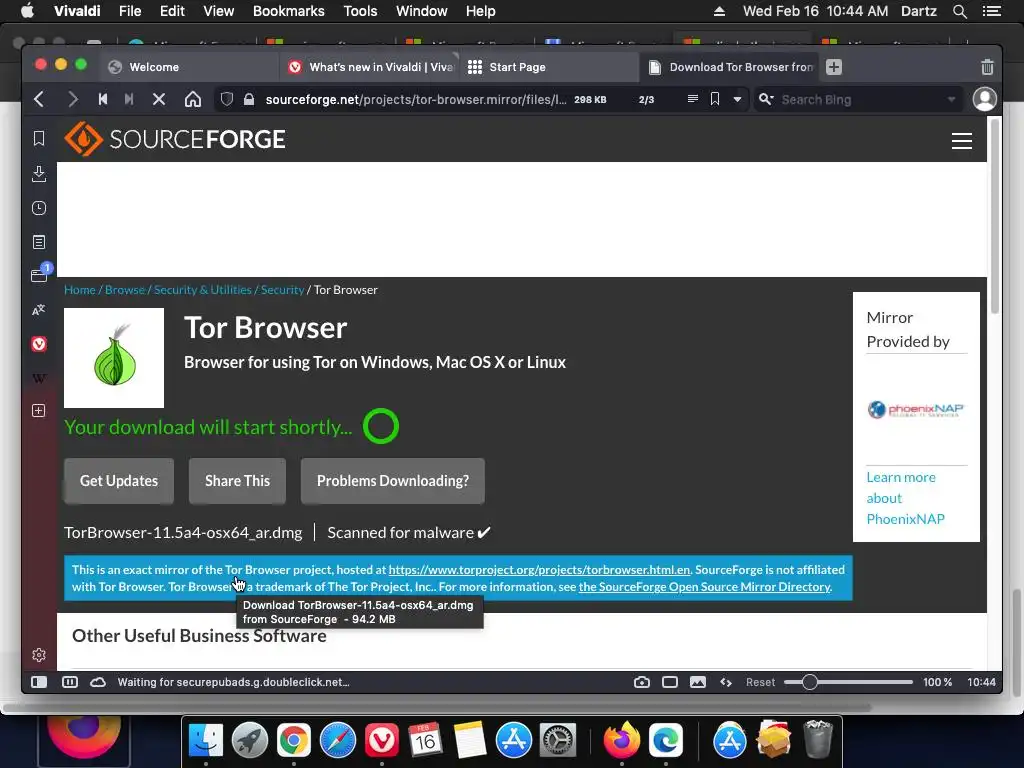Click the Get Updates button

tap(119, 481)
